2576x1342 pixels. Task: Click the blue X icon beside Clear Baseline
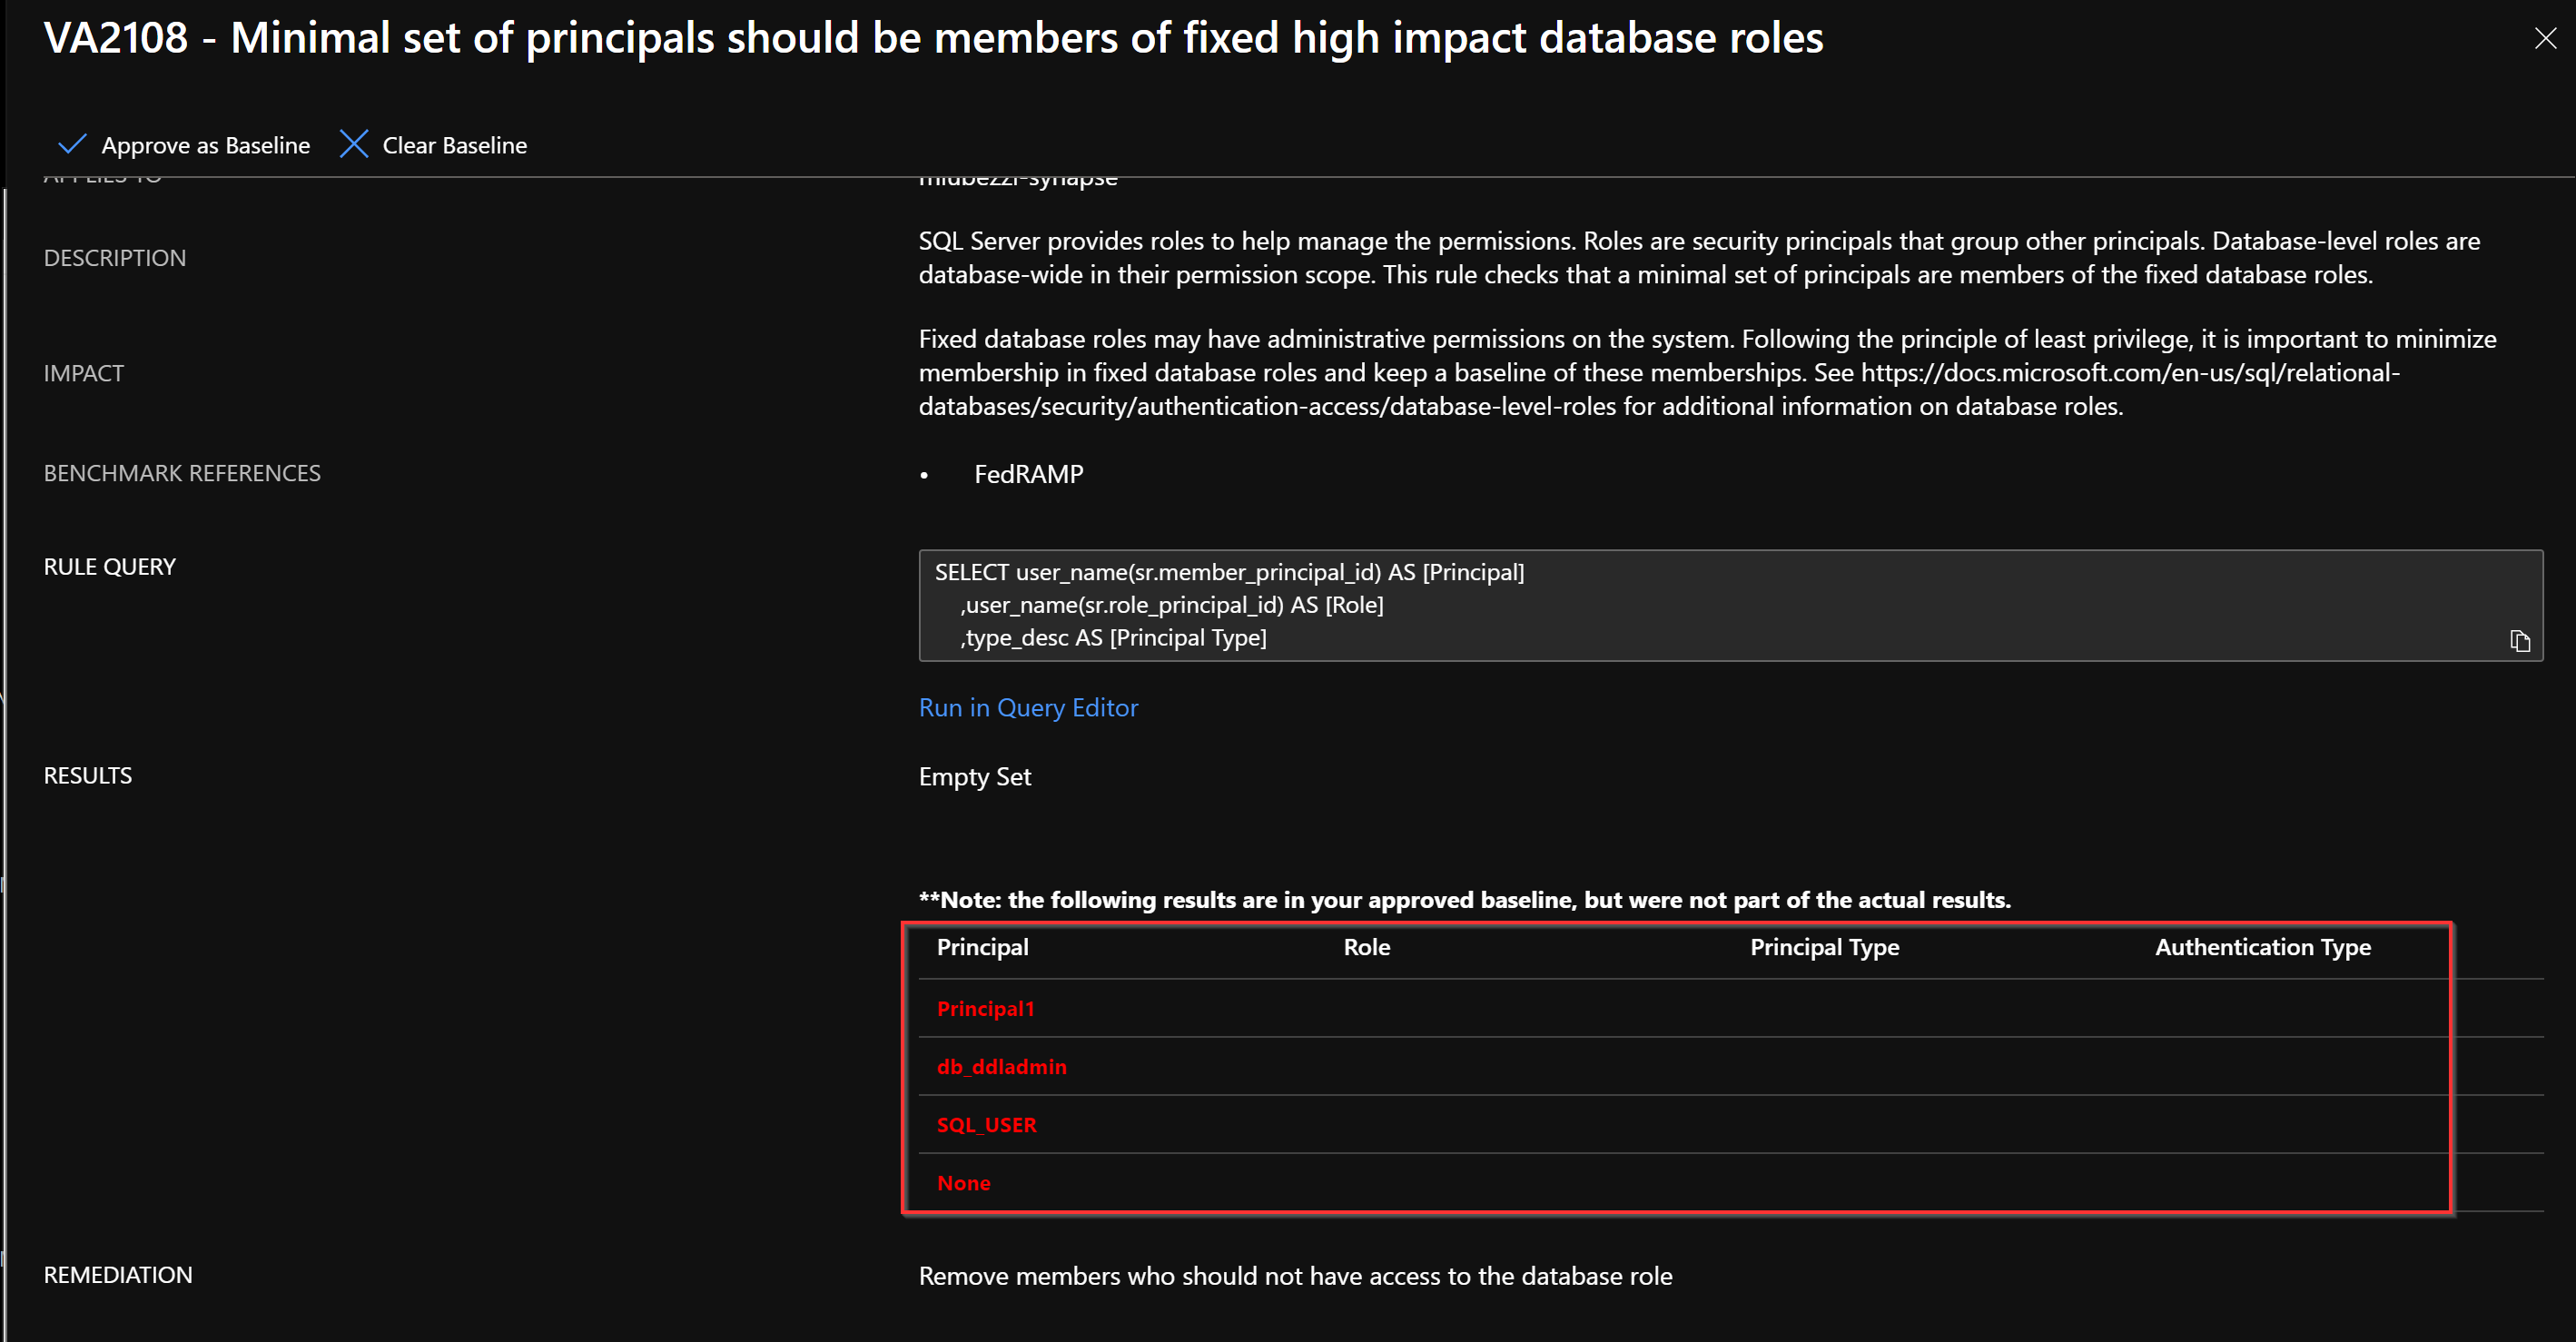[354, 145]
